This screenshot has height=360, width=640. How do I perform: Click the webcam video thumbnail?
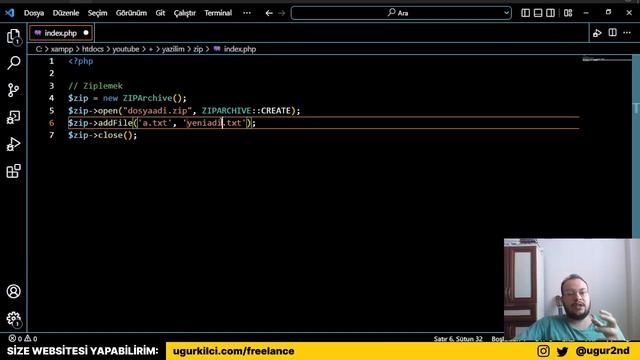pos(572,289)
